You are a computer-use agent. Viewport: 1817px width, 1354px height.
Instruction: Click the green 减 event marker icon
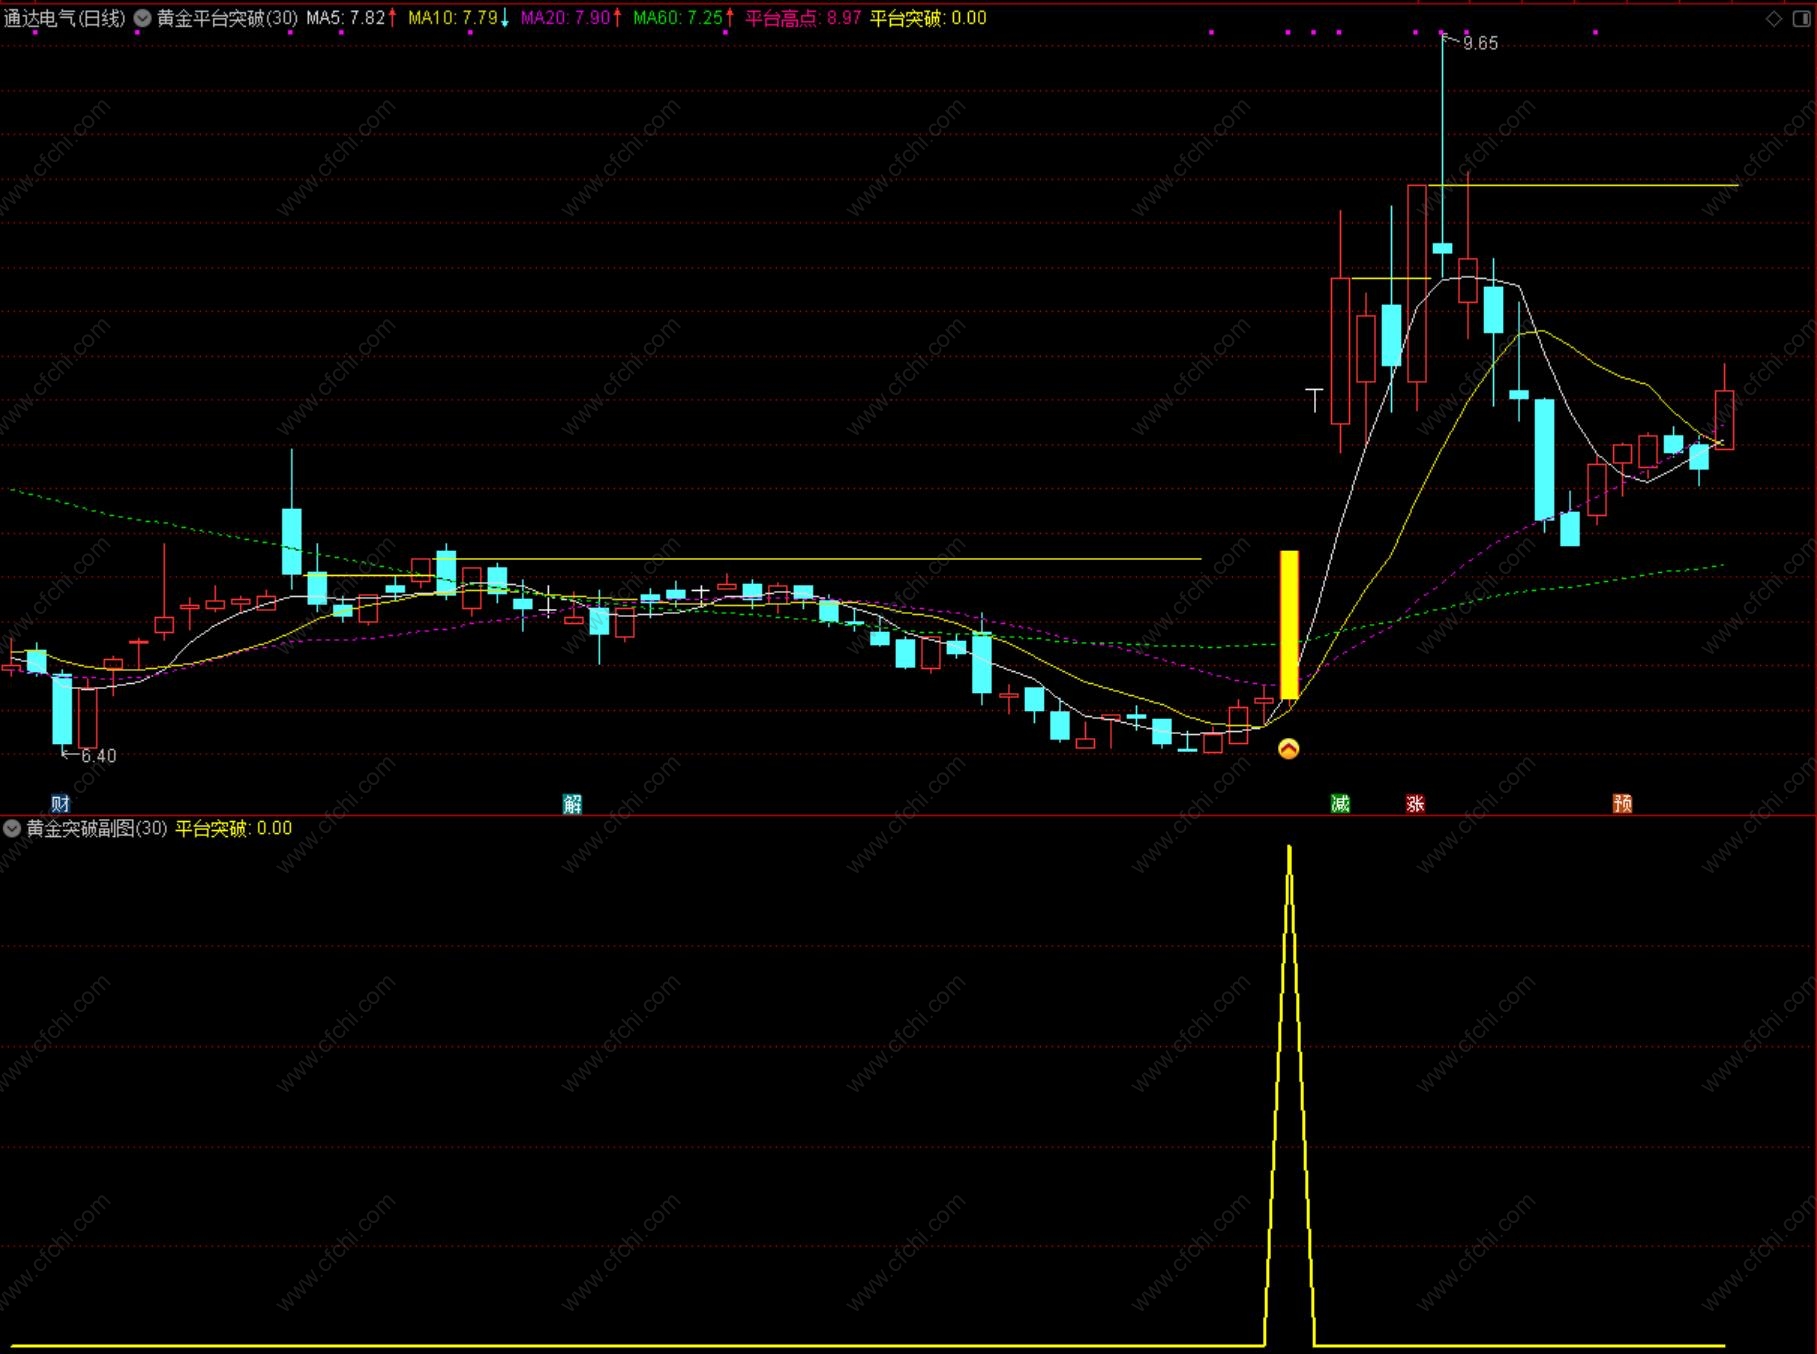coord(1340,803)
